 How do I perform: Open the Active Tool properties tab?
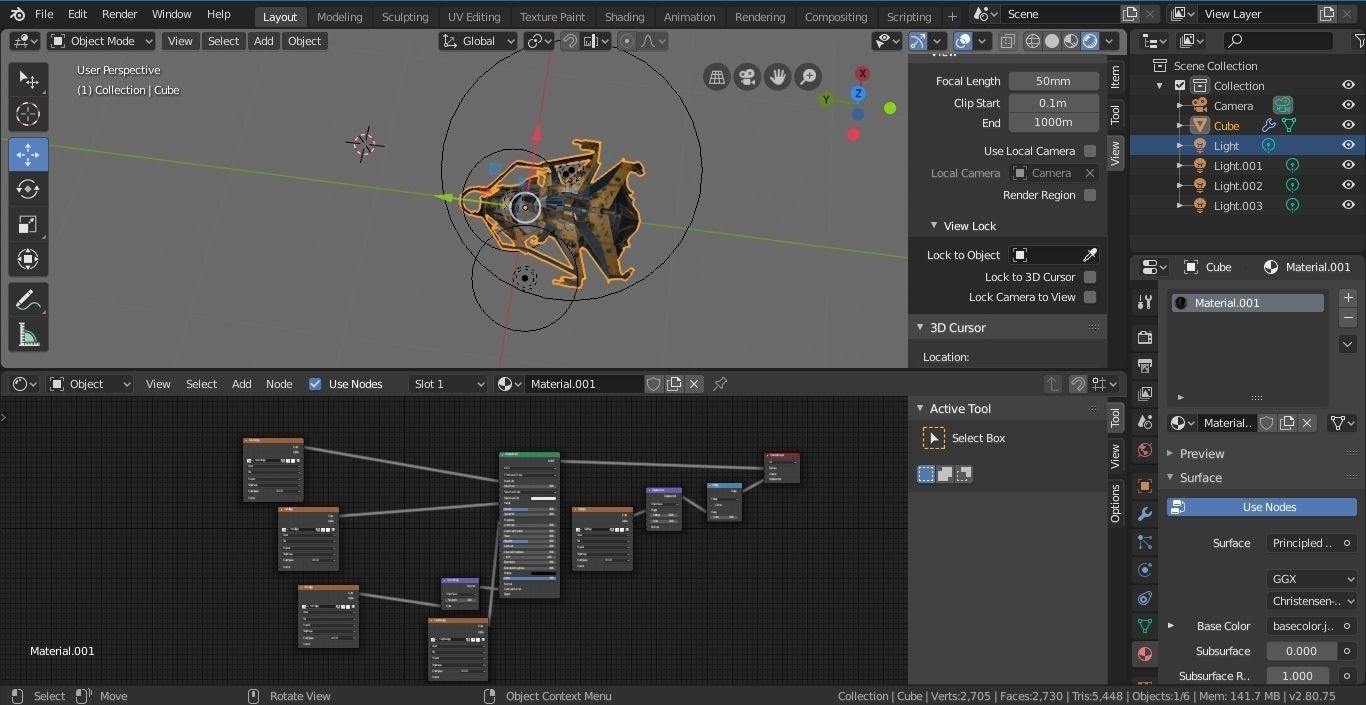pos(1145,302)
